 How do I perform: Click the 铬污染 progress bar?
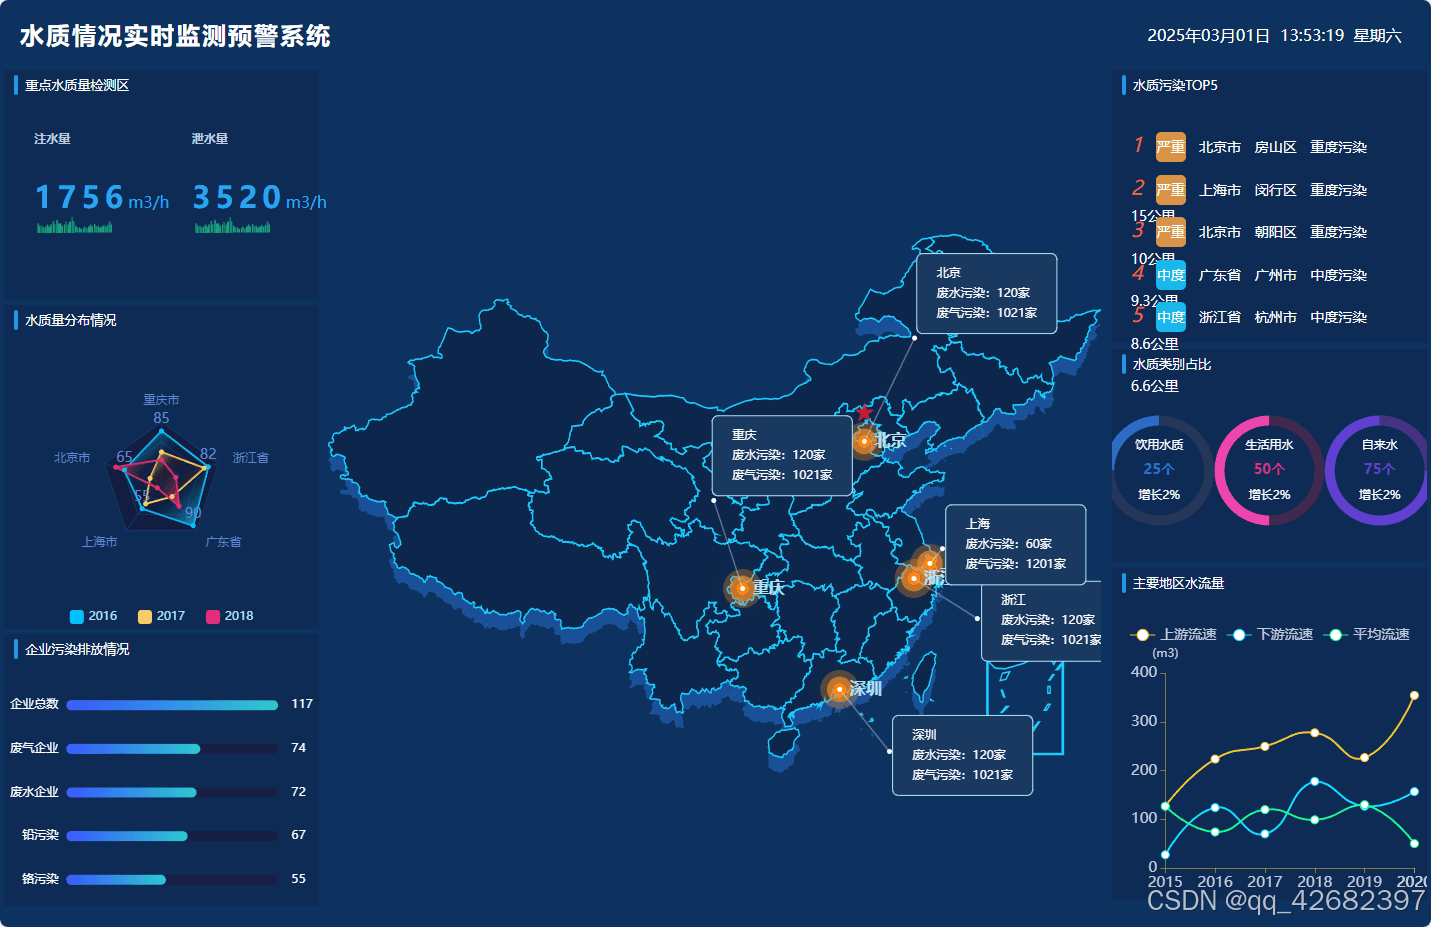click(172, 880)
